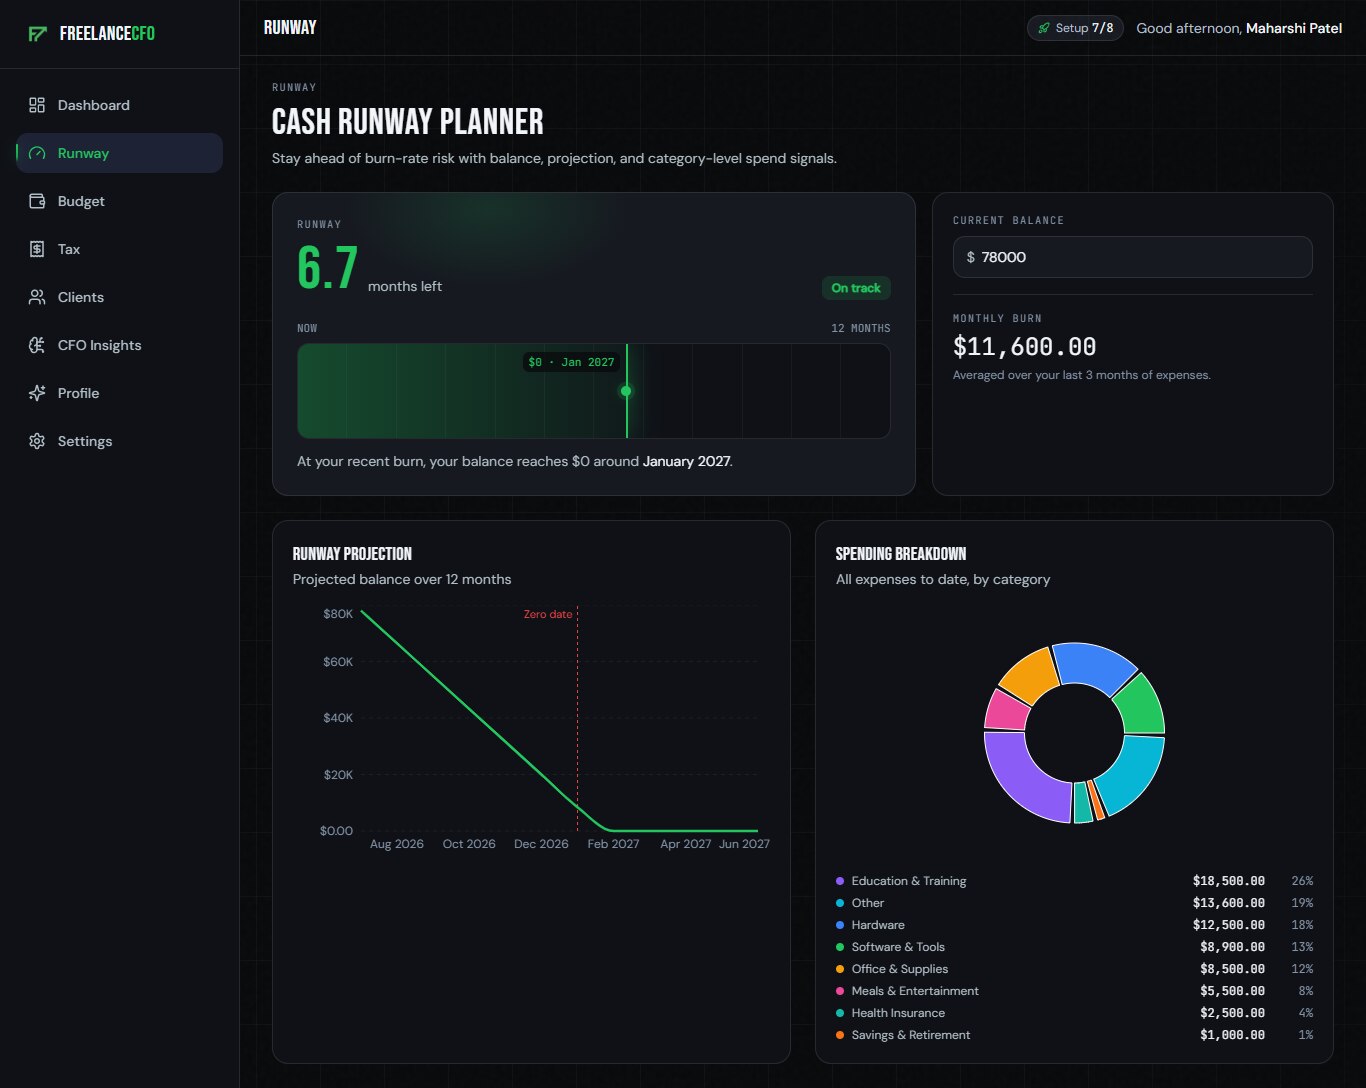Click the FreelanceCFO brand name
Screen dimensions: 1366x1088
107,34
